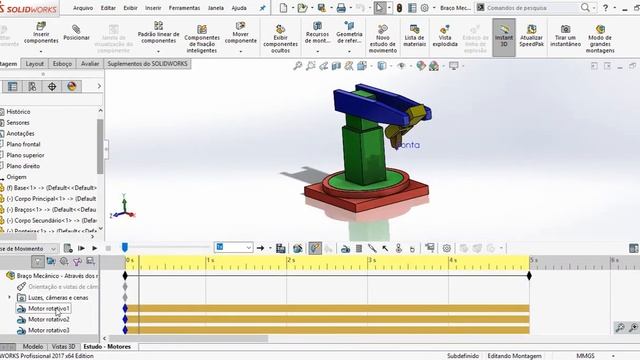Open Motion Study Properties gear icon
Viewport: 640px width, 360px height.
tap(447, 248)
